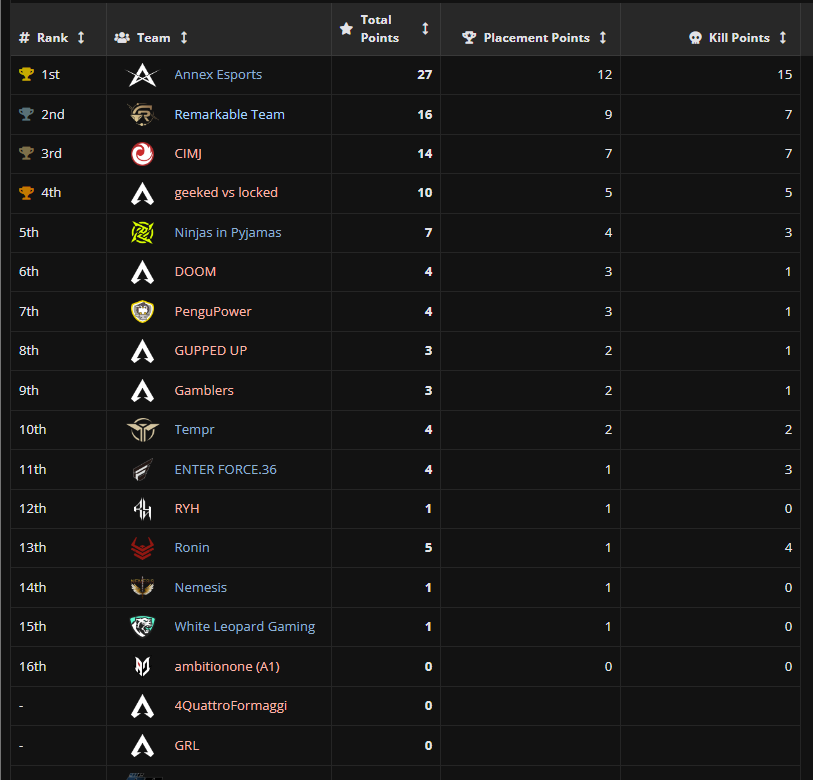The height and width of the screenshot is (780, 813).
Task: Open the White Leopard Gaming link
Action: [245, 626]
